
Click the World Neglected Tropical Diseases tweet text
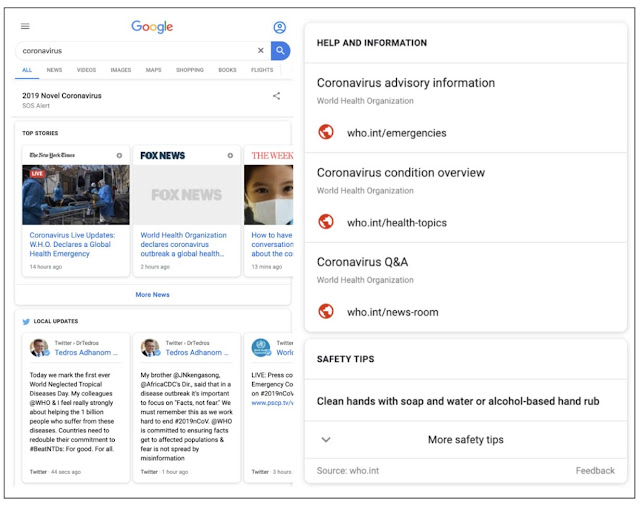72,412
